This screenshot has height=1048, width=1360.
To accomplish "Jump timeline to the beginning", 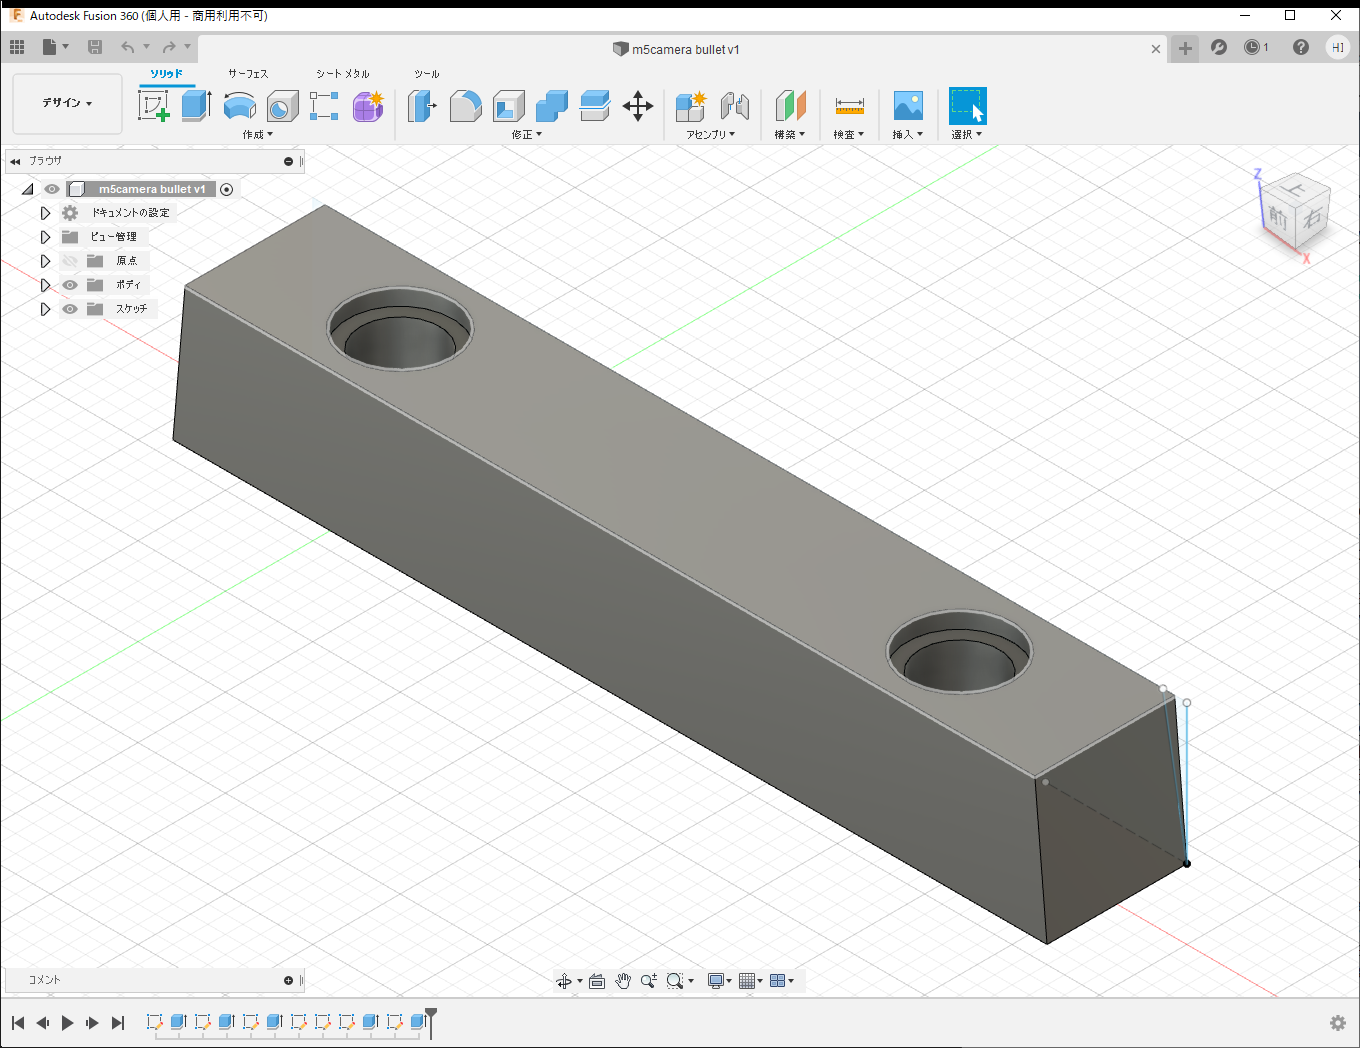I will (x=18, y=1022).
